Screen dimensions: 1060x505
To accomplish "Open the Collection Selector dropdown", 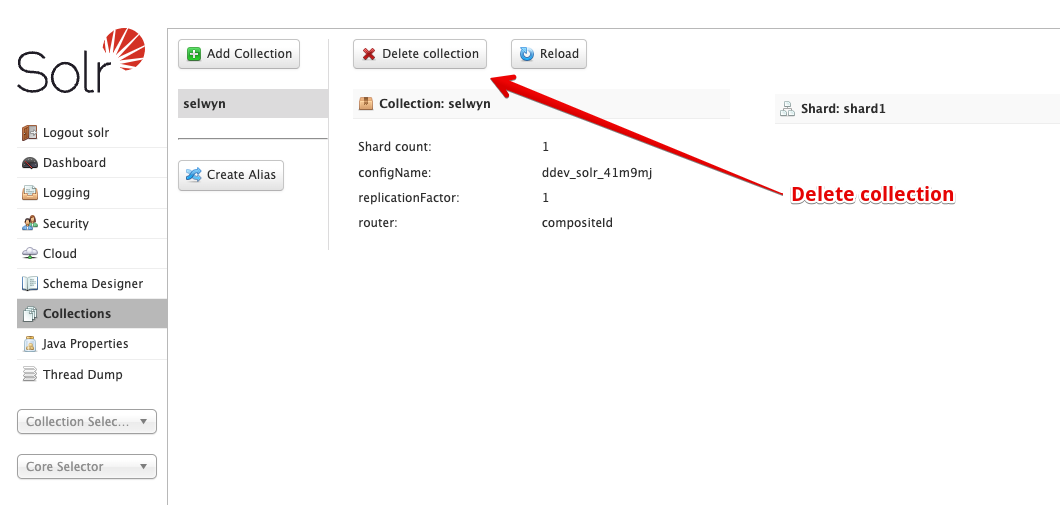I will point(87,422).
